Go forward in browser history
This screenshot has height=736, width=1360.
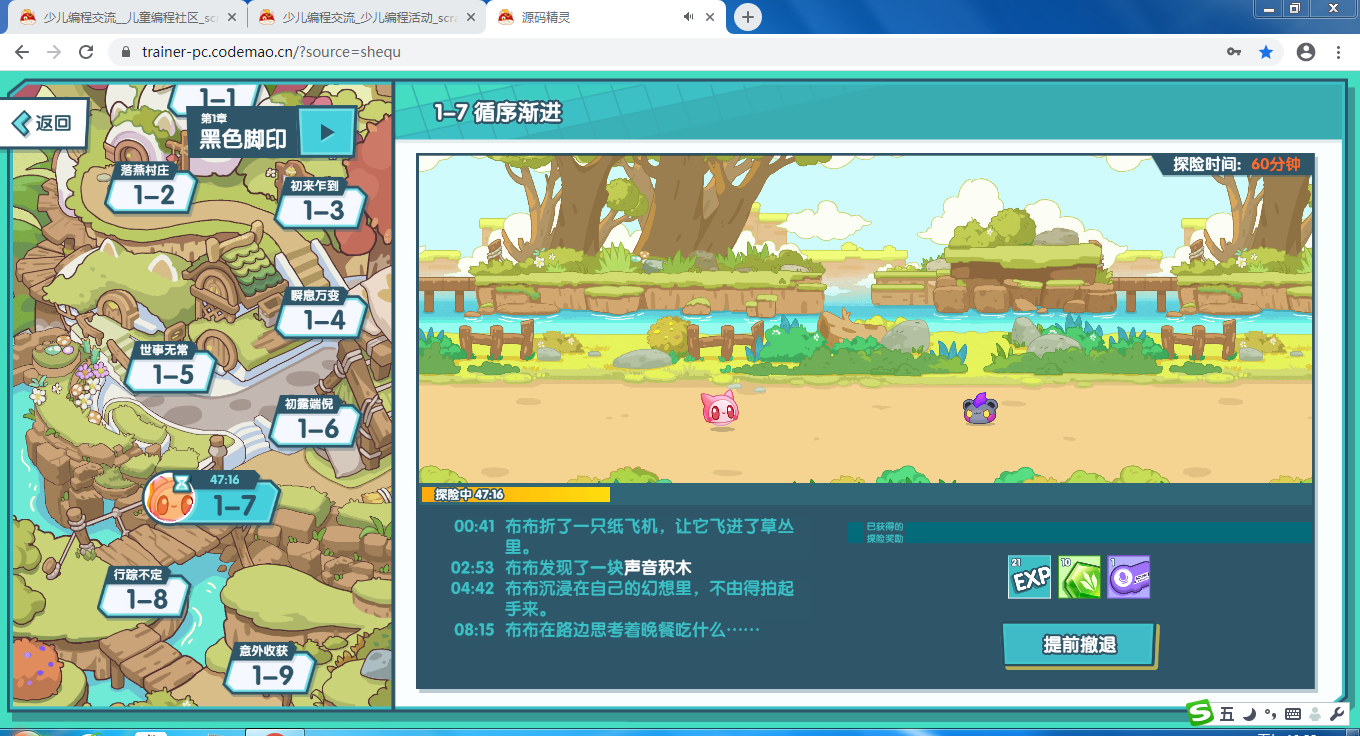coord(54,52)
